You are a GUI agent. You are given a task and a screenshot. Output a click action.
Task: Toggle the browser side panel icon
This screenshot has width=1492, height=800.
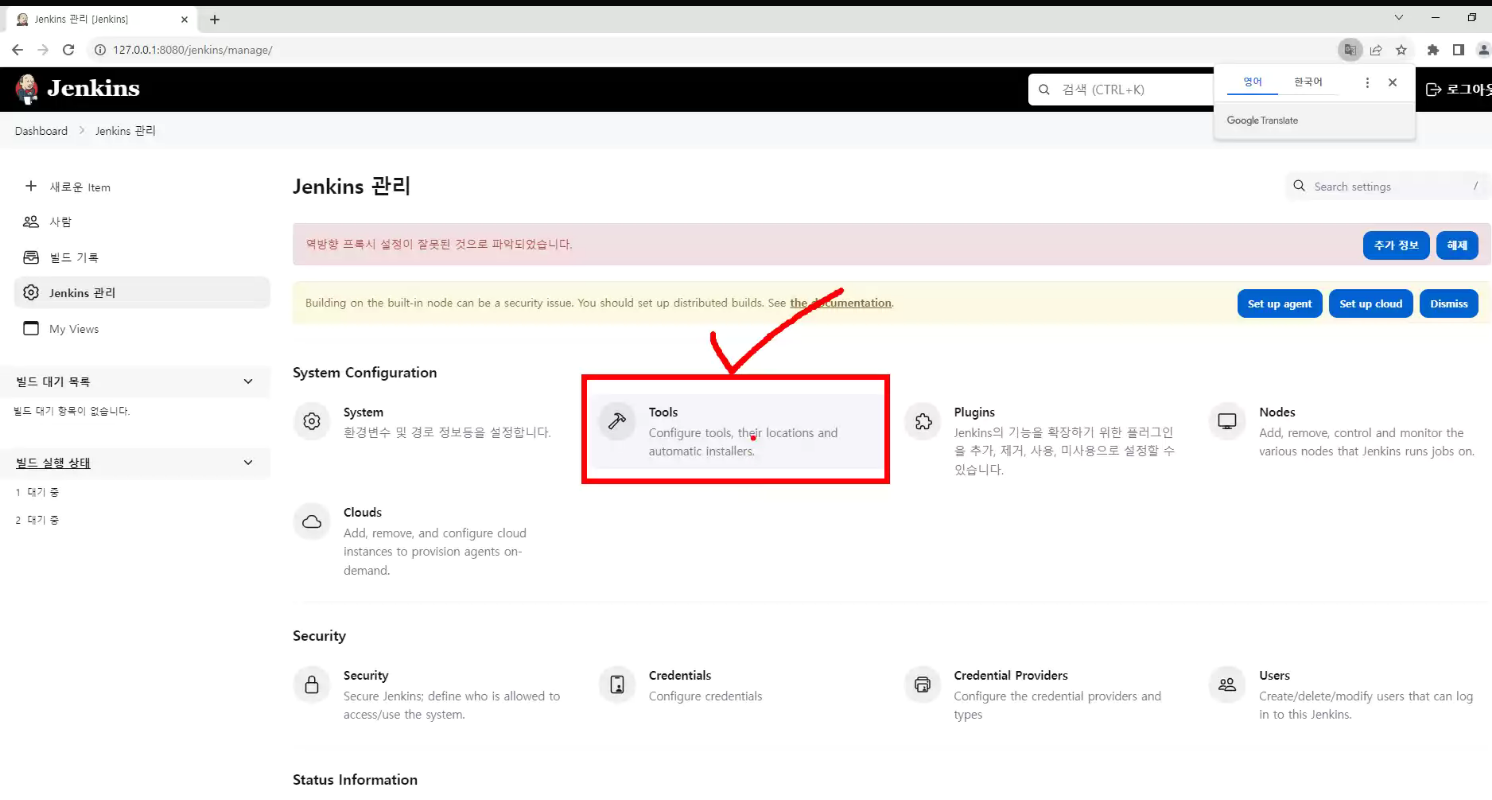1459,50
